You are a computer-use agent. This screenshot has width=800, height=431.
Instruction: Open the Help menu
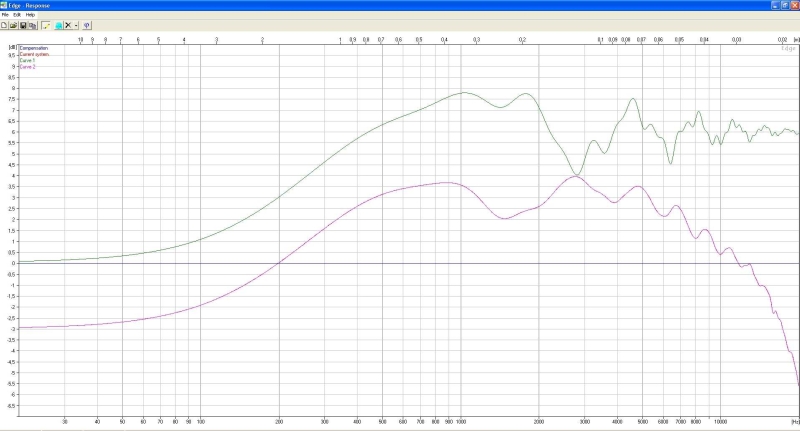click(x=30, y=15)
